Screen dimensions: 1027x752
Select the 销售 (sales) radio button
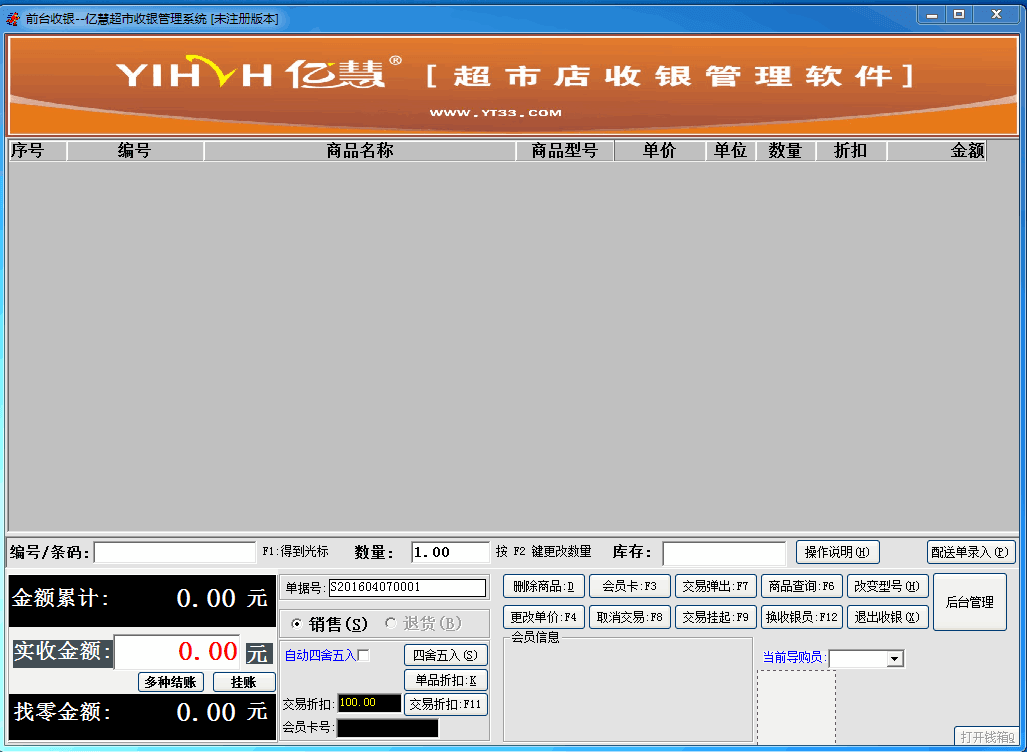(296, 624)
